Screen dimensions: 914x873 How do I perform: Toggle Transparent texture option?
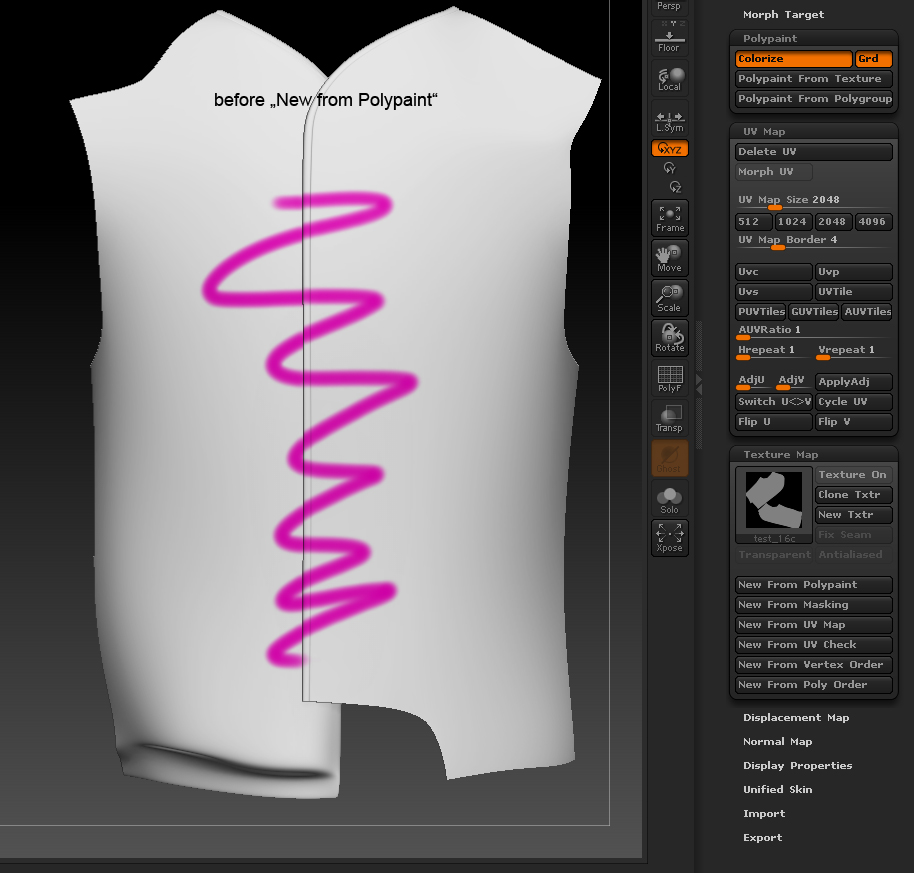[x=774, y=555]
